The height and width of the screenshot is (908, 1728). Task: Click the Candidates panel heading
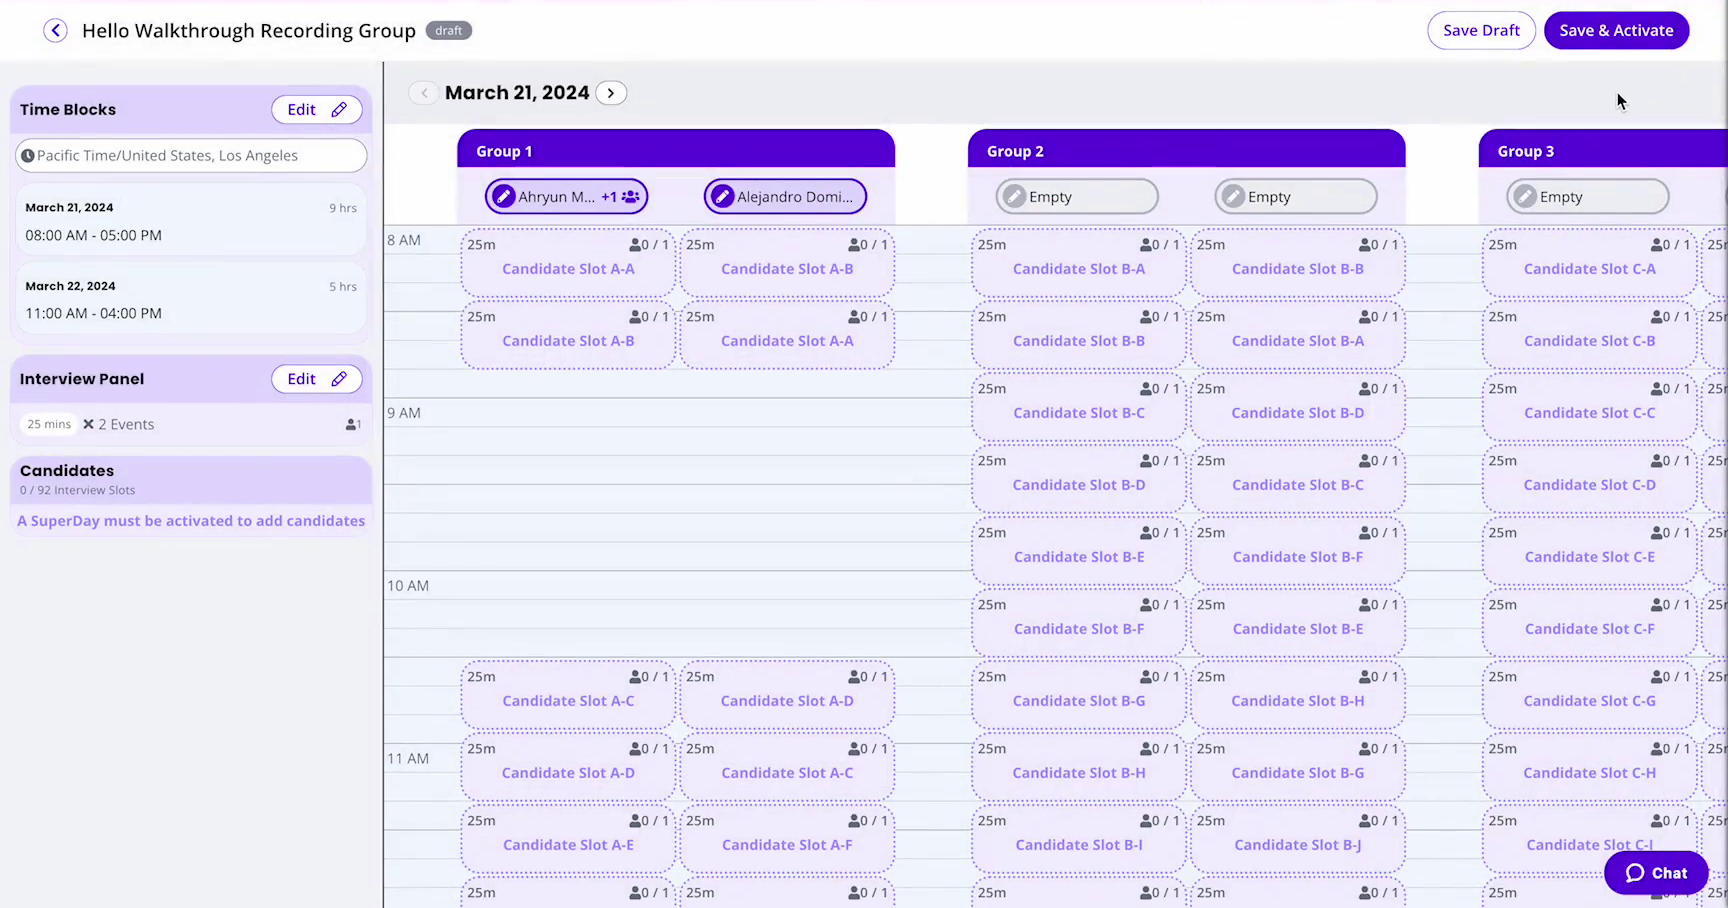click(67, 470)
